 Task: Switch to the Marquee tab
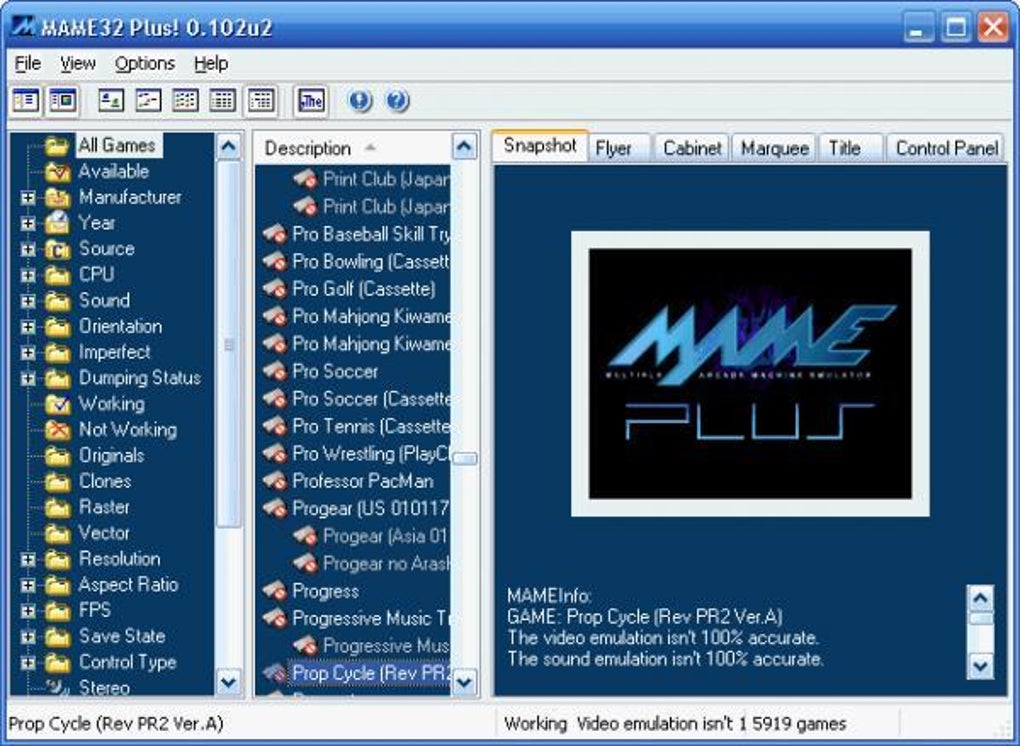(x=775, y=148)
